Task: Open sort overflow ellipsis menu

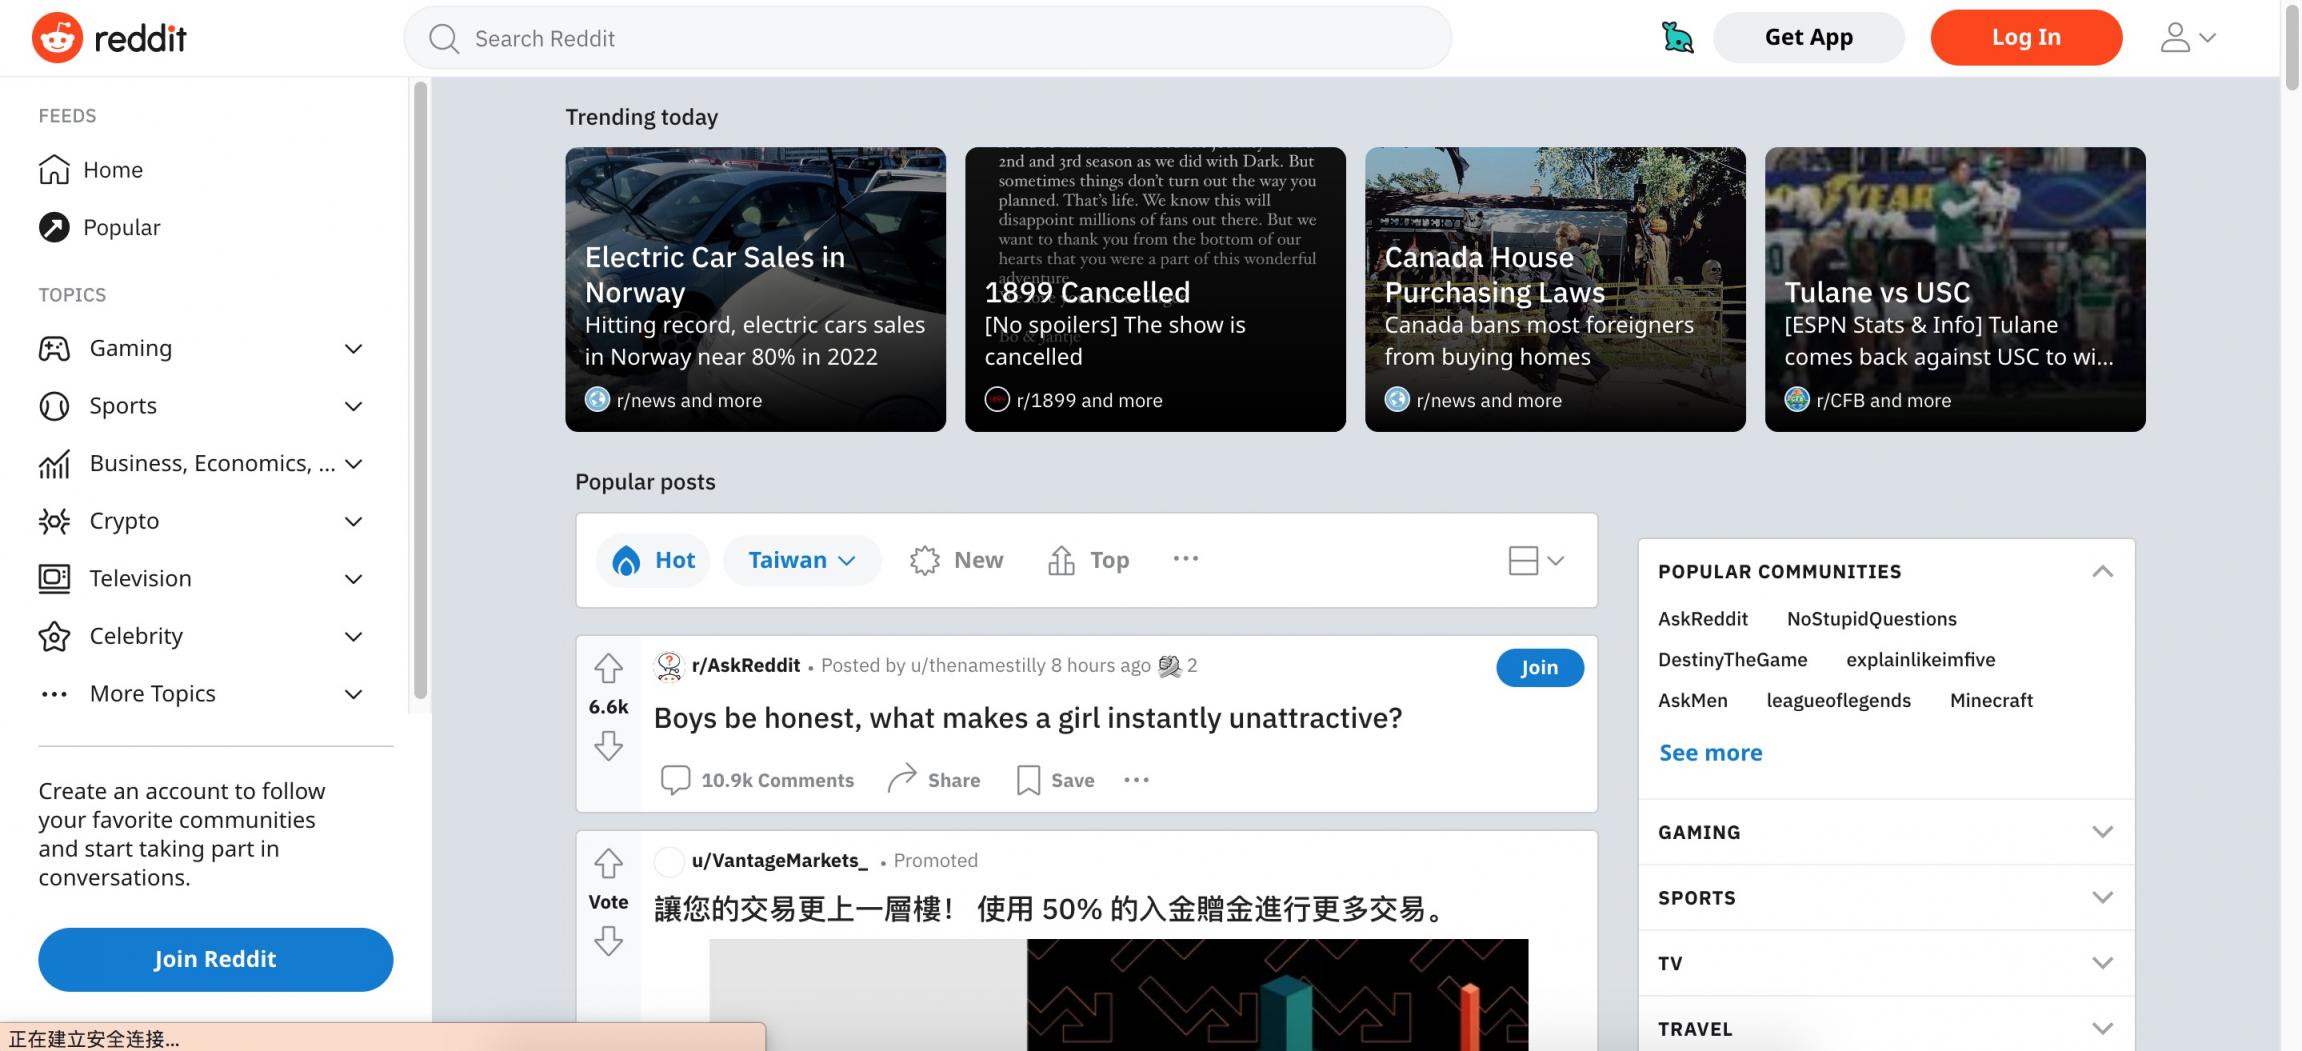Action: [1186, 559]
